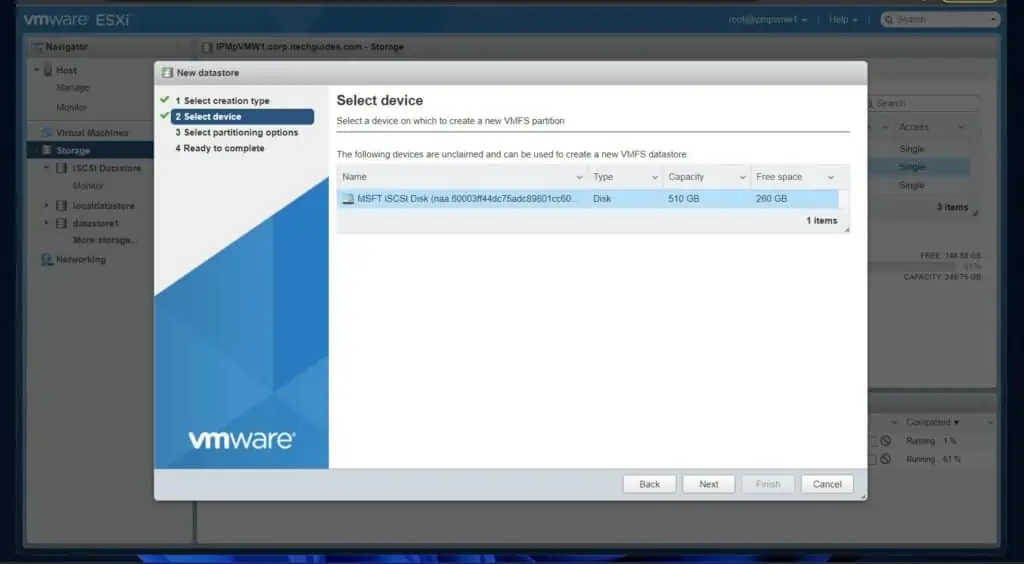This screenshot has height=564, width=1024.
Task: Click the iSCSI Datastore icon in Navigator
Action: point(61,168)
